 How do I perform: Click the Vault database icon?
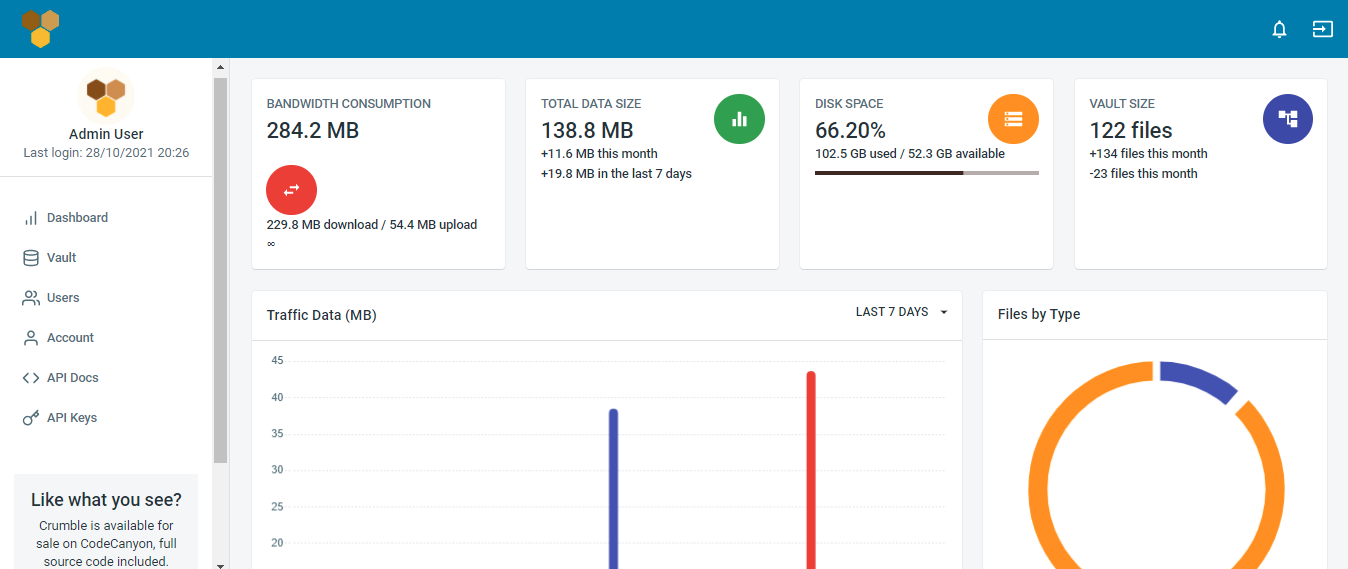(x=31, y=258)
